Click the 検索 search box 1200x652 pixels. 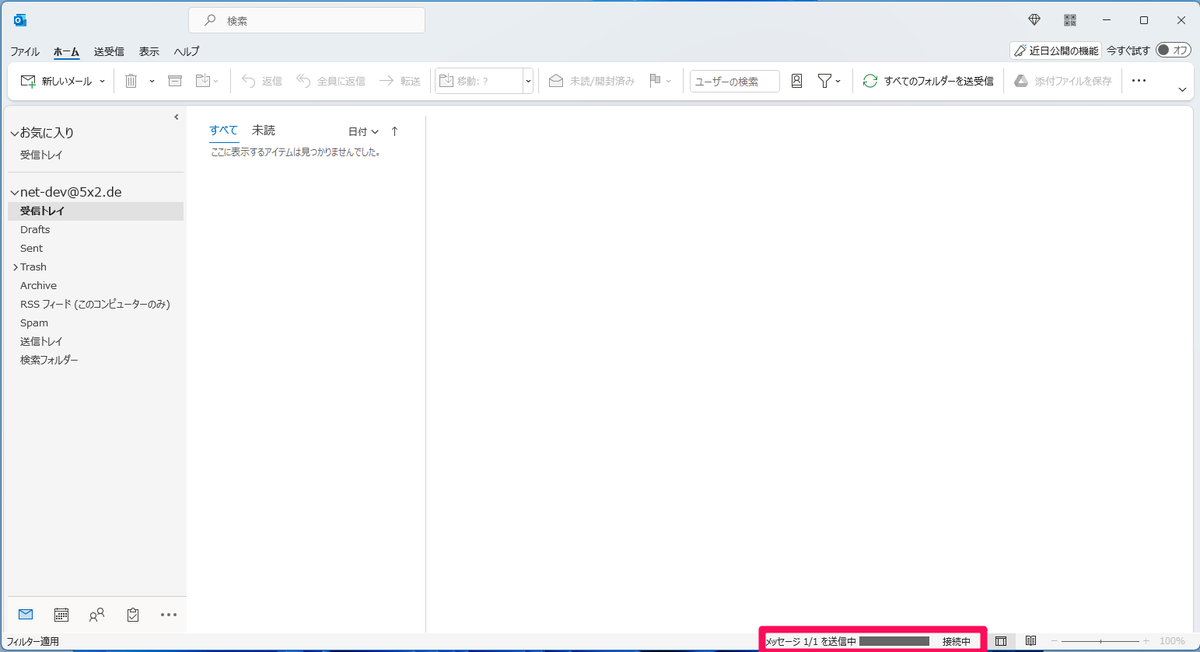[x=307, y=20]
